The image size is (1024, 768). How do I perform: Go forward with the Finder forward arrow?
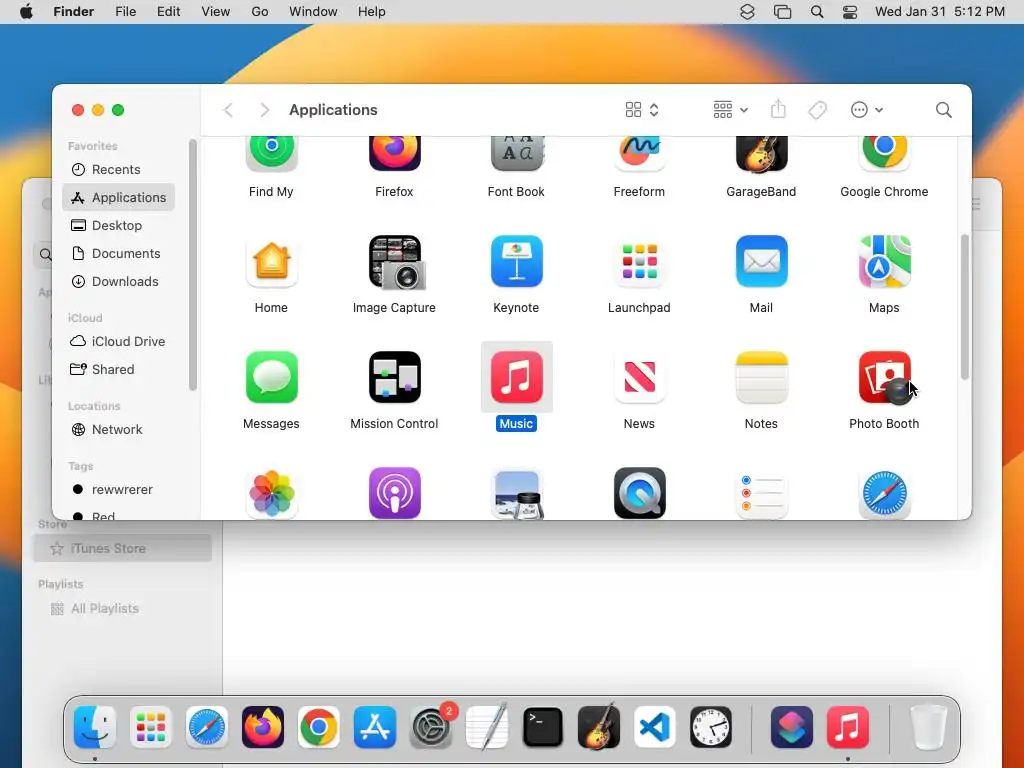264,110
